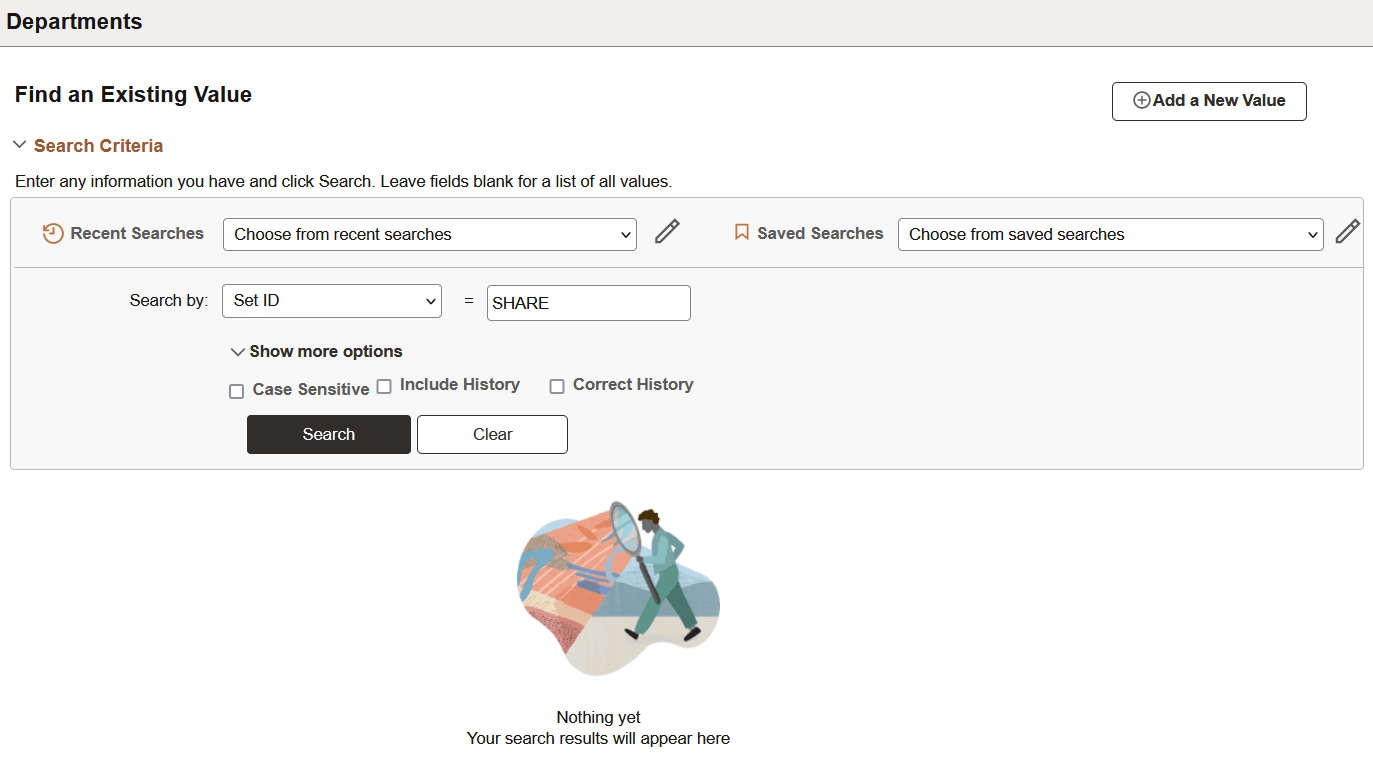1373x758 pixels.
Task: Click the plus icon on Add a New Value
Action: tap(1140, 100)
